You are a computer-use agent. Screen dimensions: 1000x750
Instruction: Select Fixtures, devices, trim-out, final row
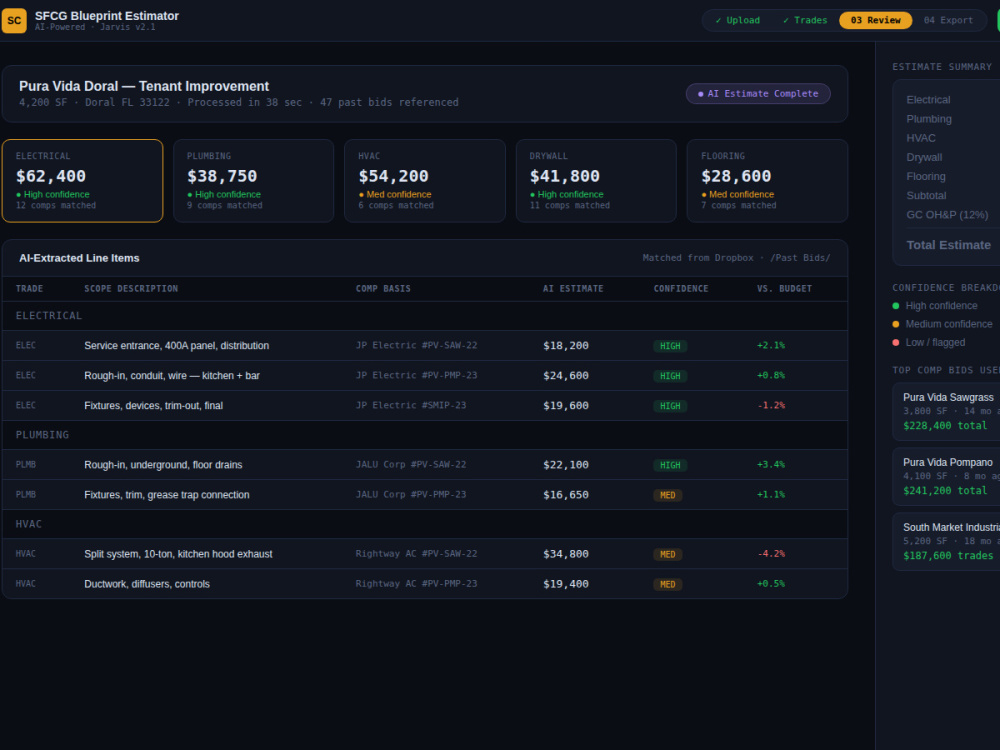[425, 406]
